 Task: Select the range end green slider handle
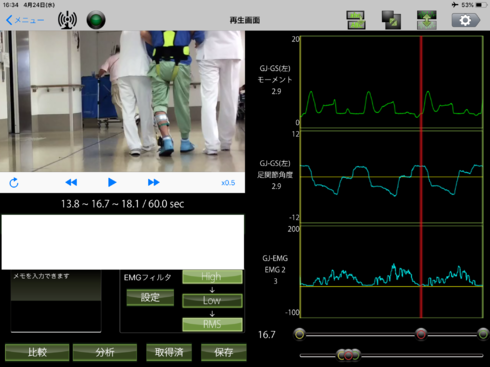483,334
